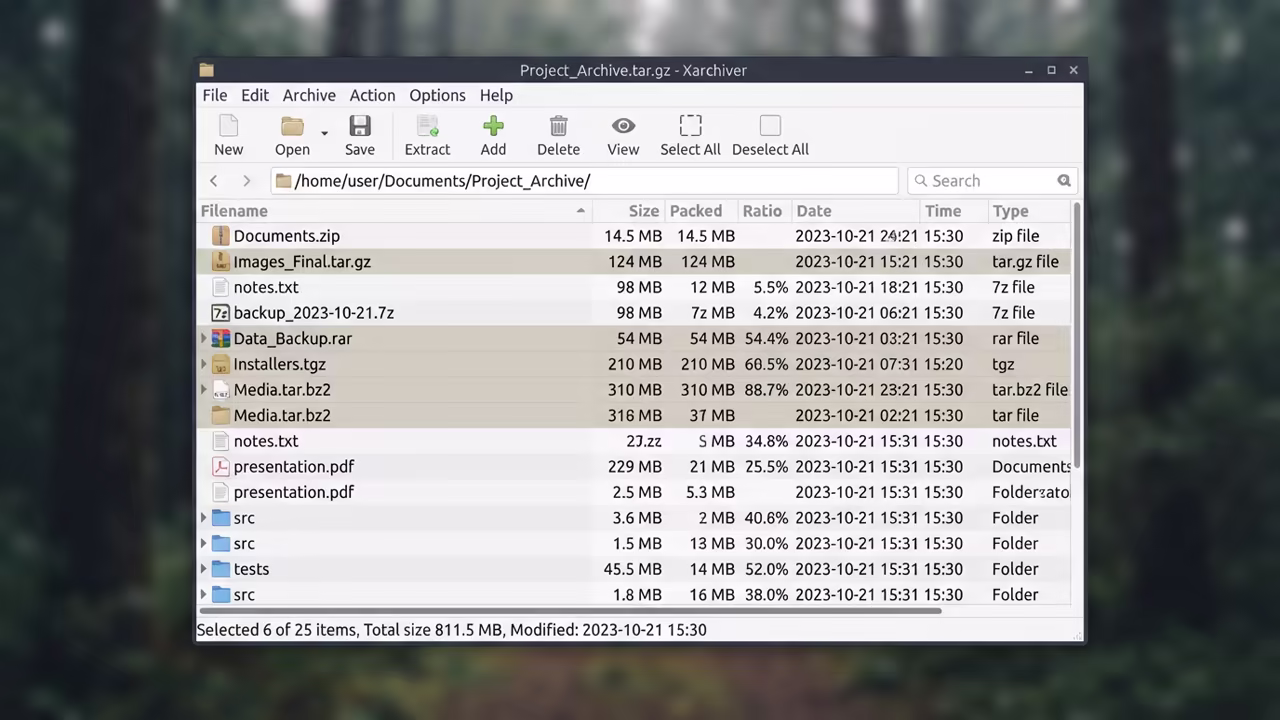The image size is (1280, 720).
Task: Click the Extract toolbar icon
Action: 427,126
